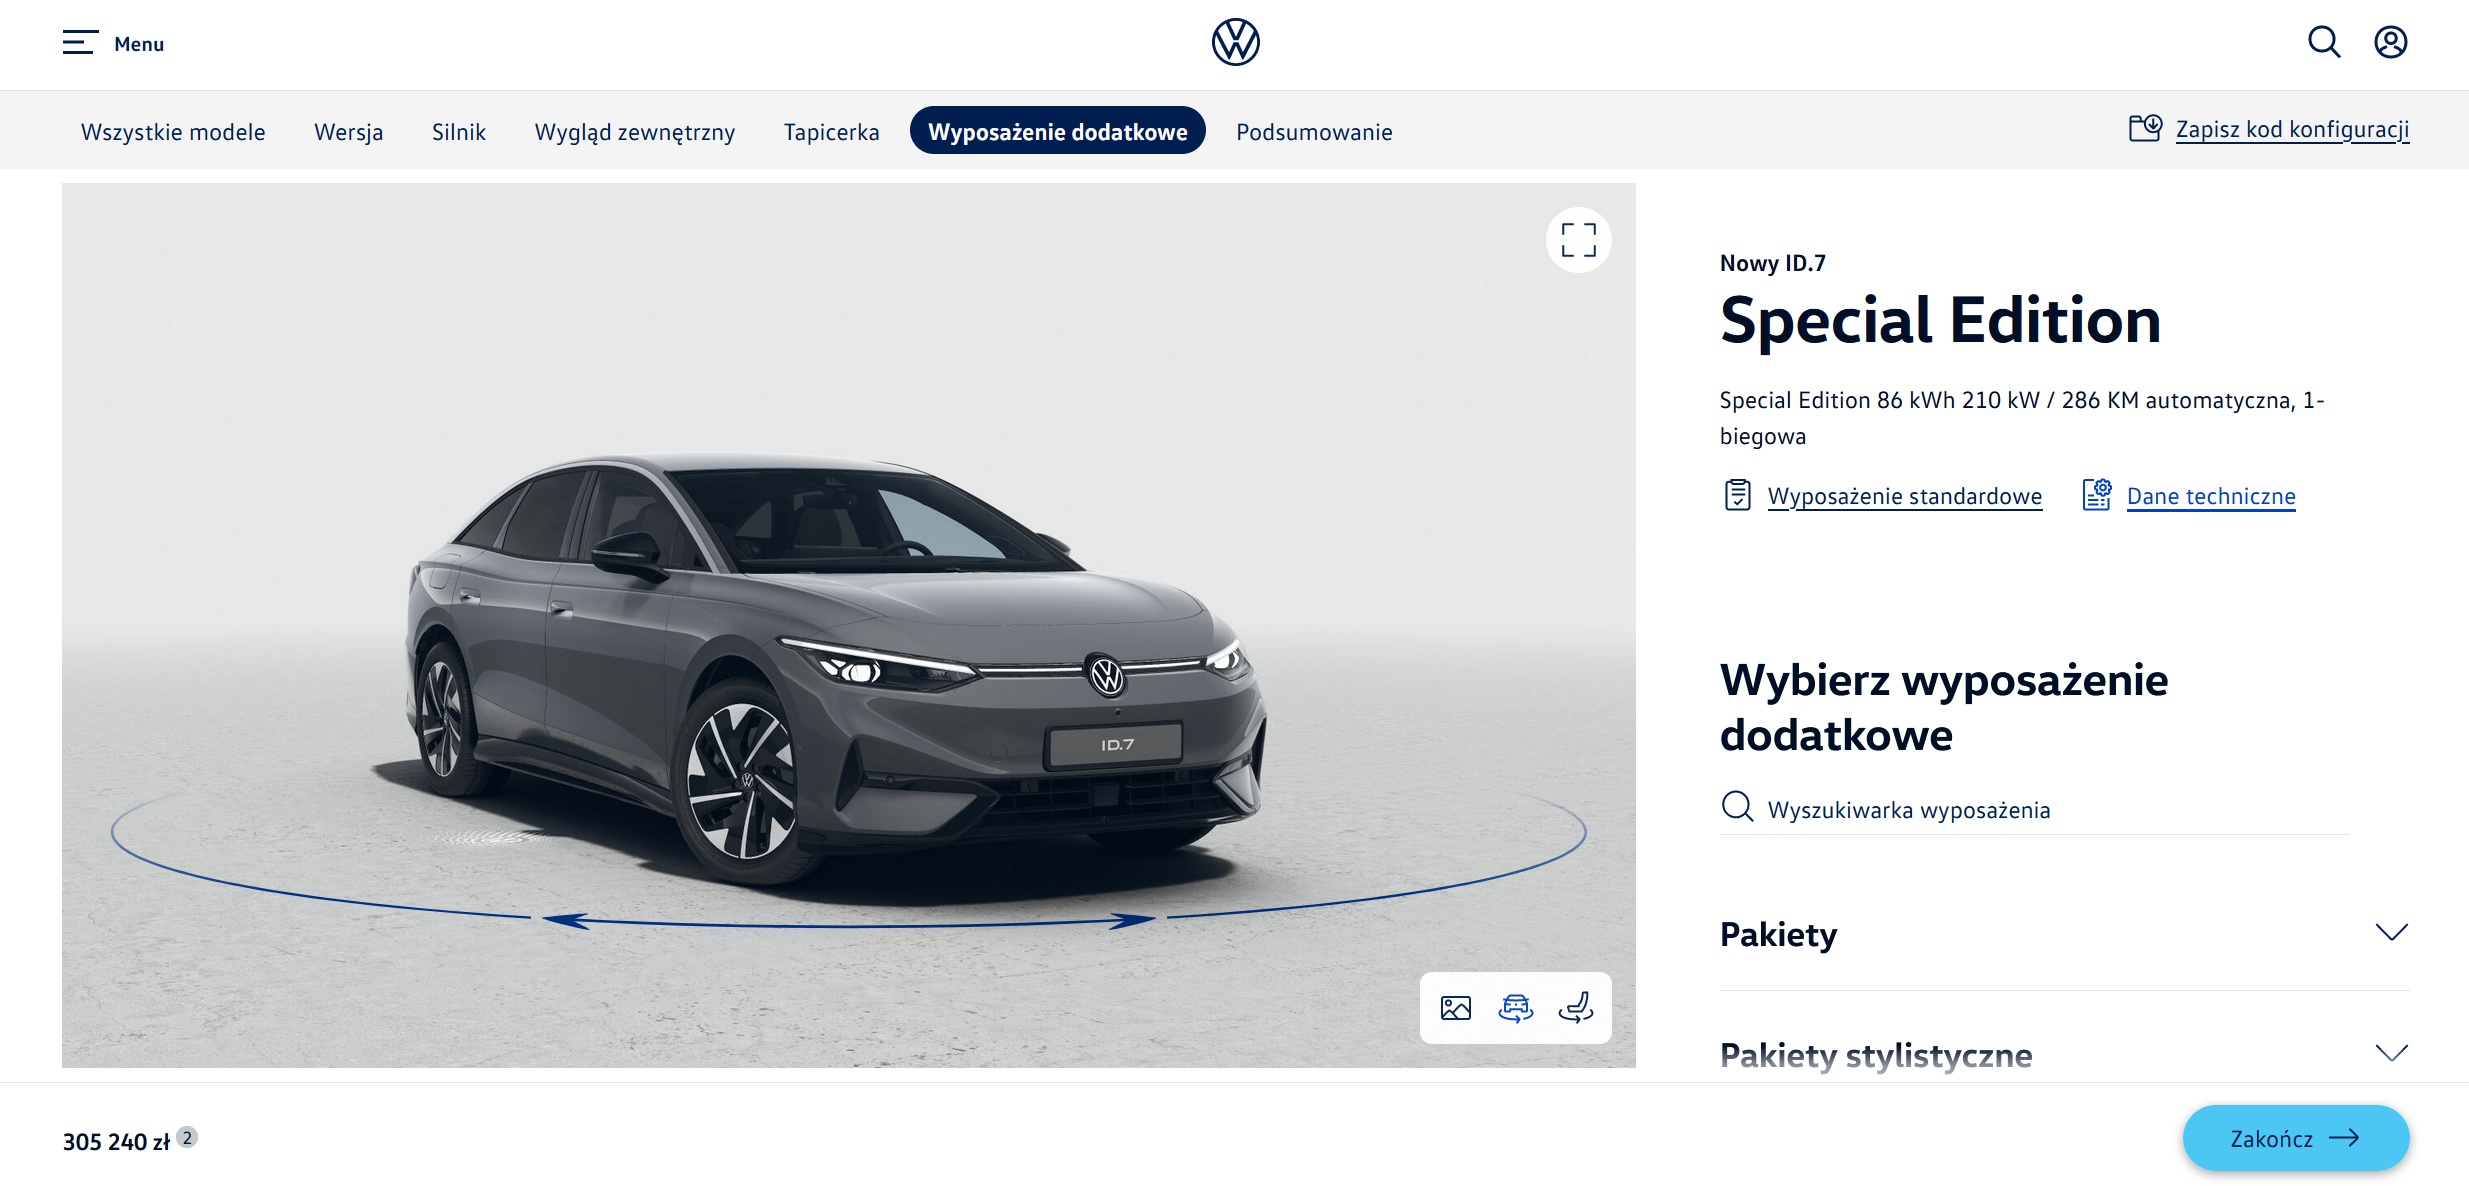Open the user account icon
This screenshot has width=2469, height=1186.
[2391, 42]
